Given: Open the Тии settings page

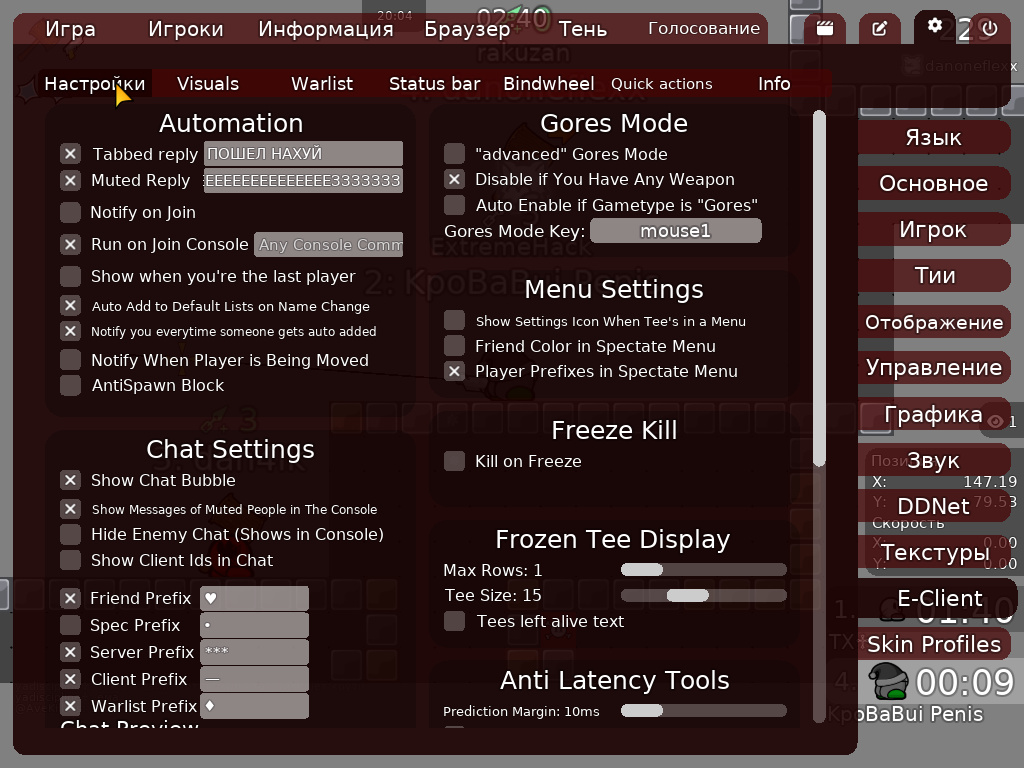Looking at the screenshot, I should click(934, 276).
